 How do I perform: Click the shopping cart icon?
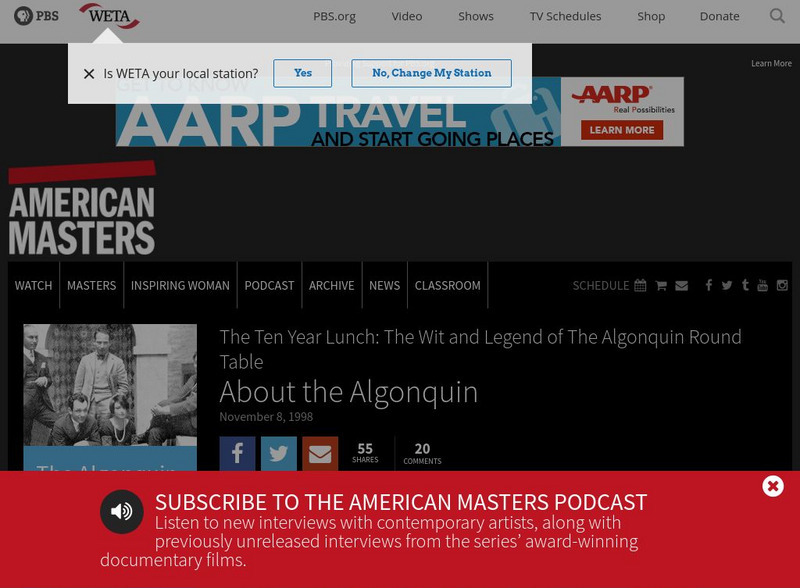click(661, 285)
